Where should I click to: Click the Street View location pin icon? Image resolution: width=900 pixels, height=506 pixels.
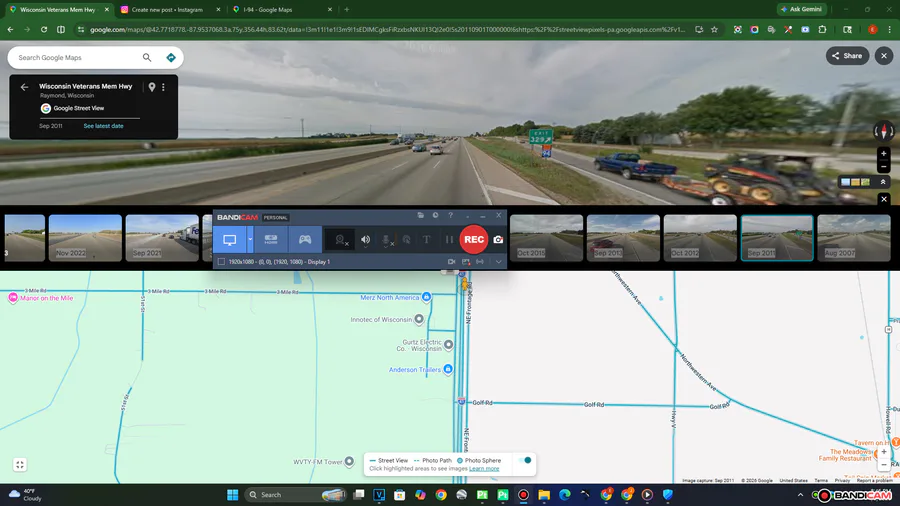152,87
